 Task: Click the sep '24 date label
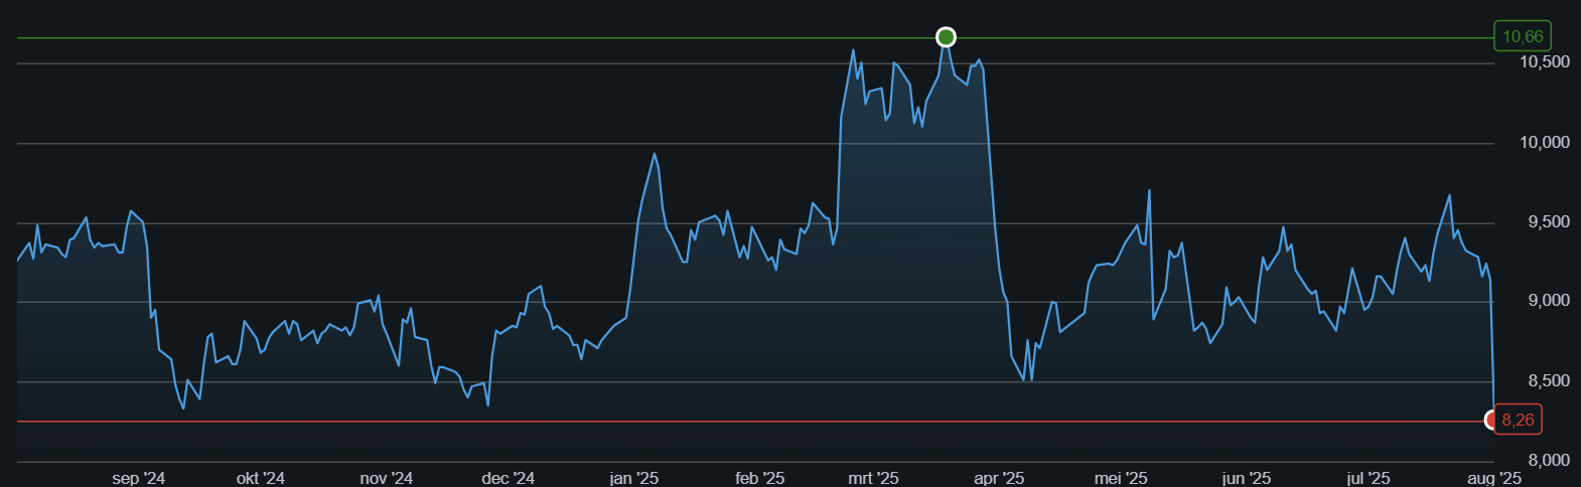139,478
